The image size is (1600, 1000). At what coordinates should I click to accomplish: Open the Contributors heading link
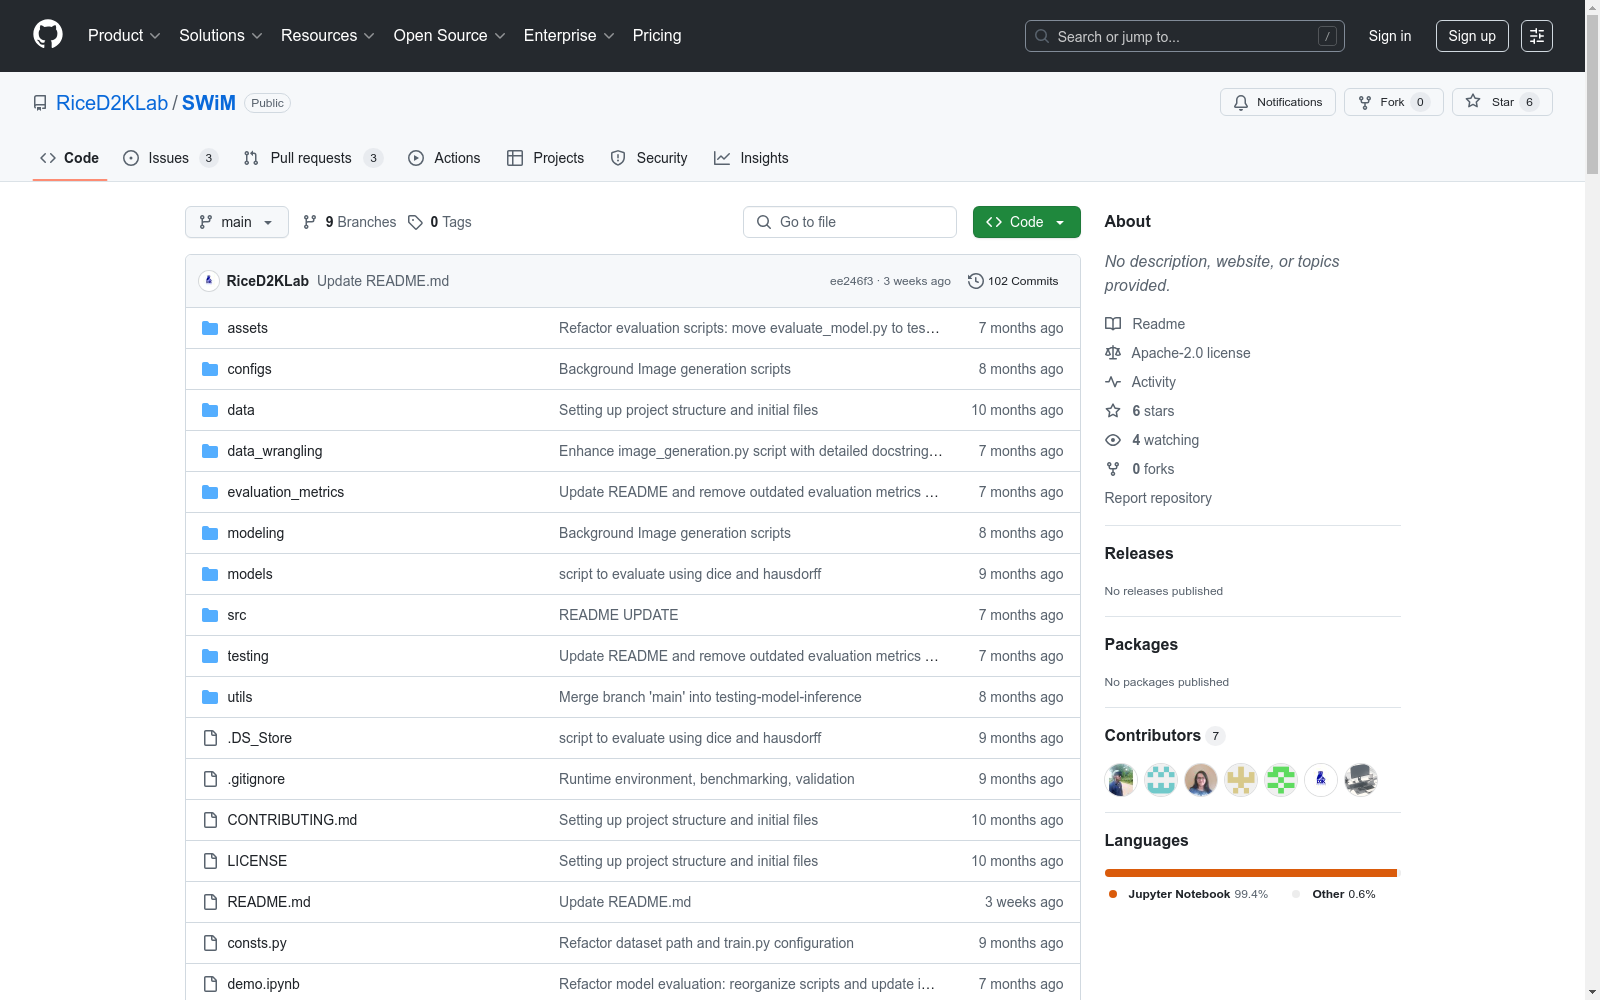[x=1165, y=735]
